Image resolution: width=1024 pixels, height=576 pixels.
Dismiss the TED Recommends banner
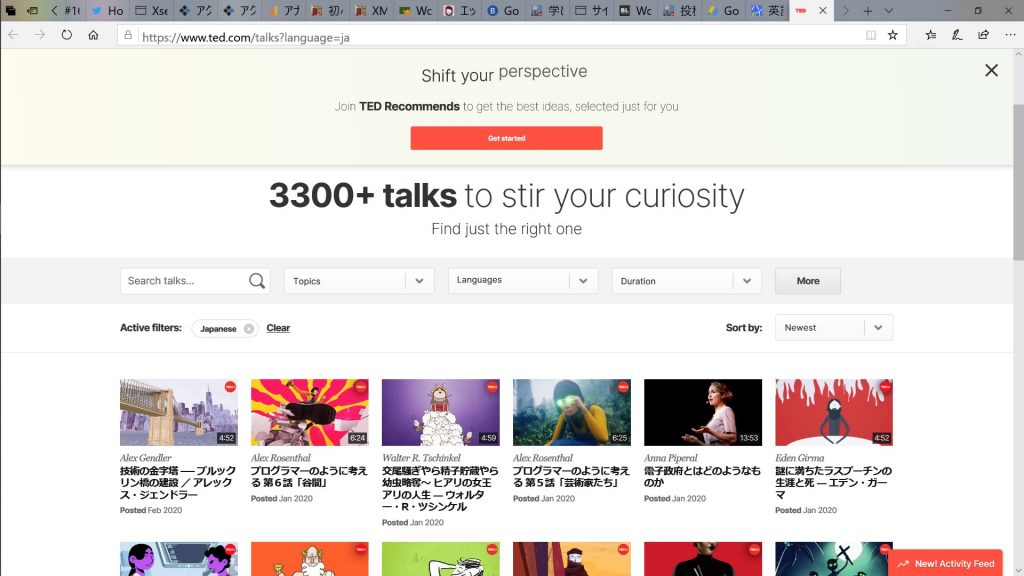tap(991, 71)
